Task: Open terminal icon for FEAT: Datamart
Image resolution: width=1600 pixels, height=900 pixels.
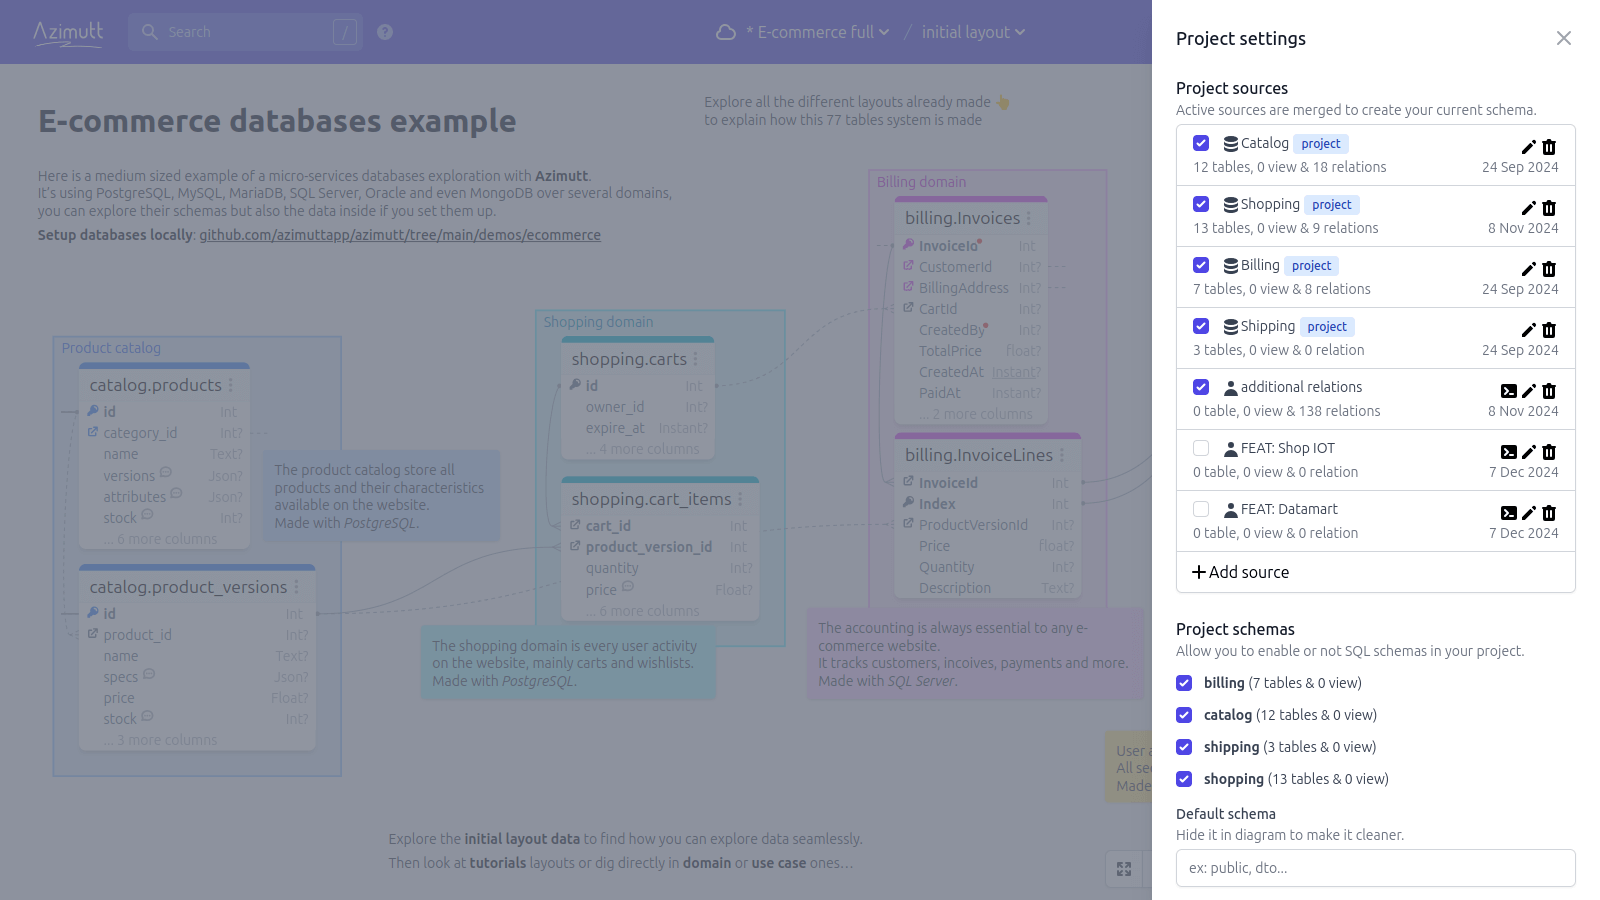Action: (x=1509, y=513)
